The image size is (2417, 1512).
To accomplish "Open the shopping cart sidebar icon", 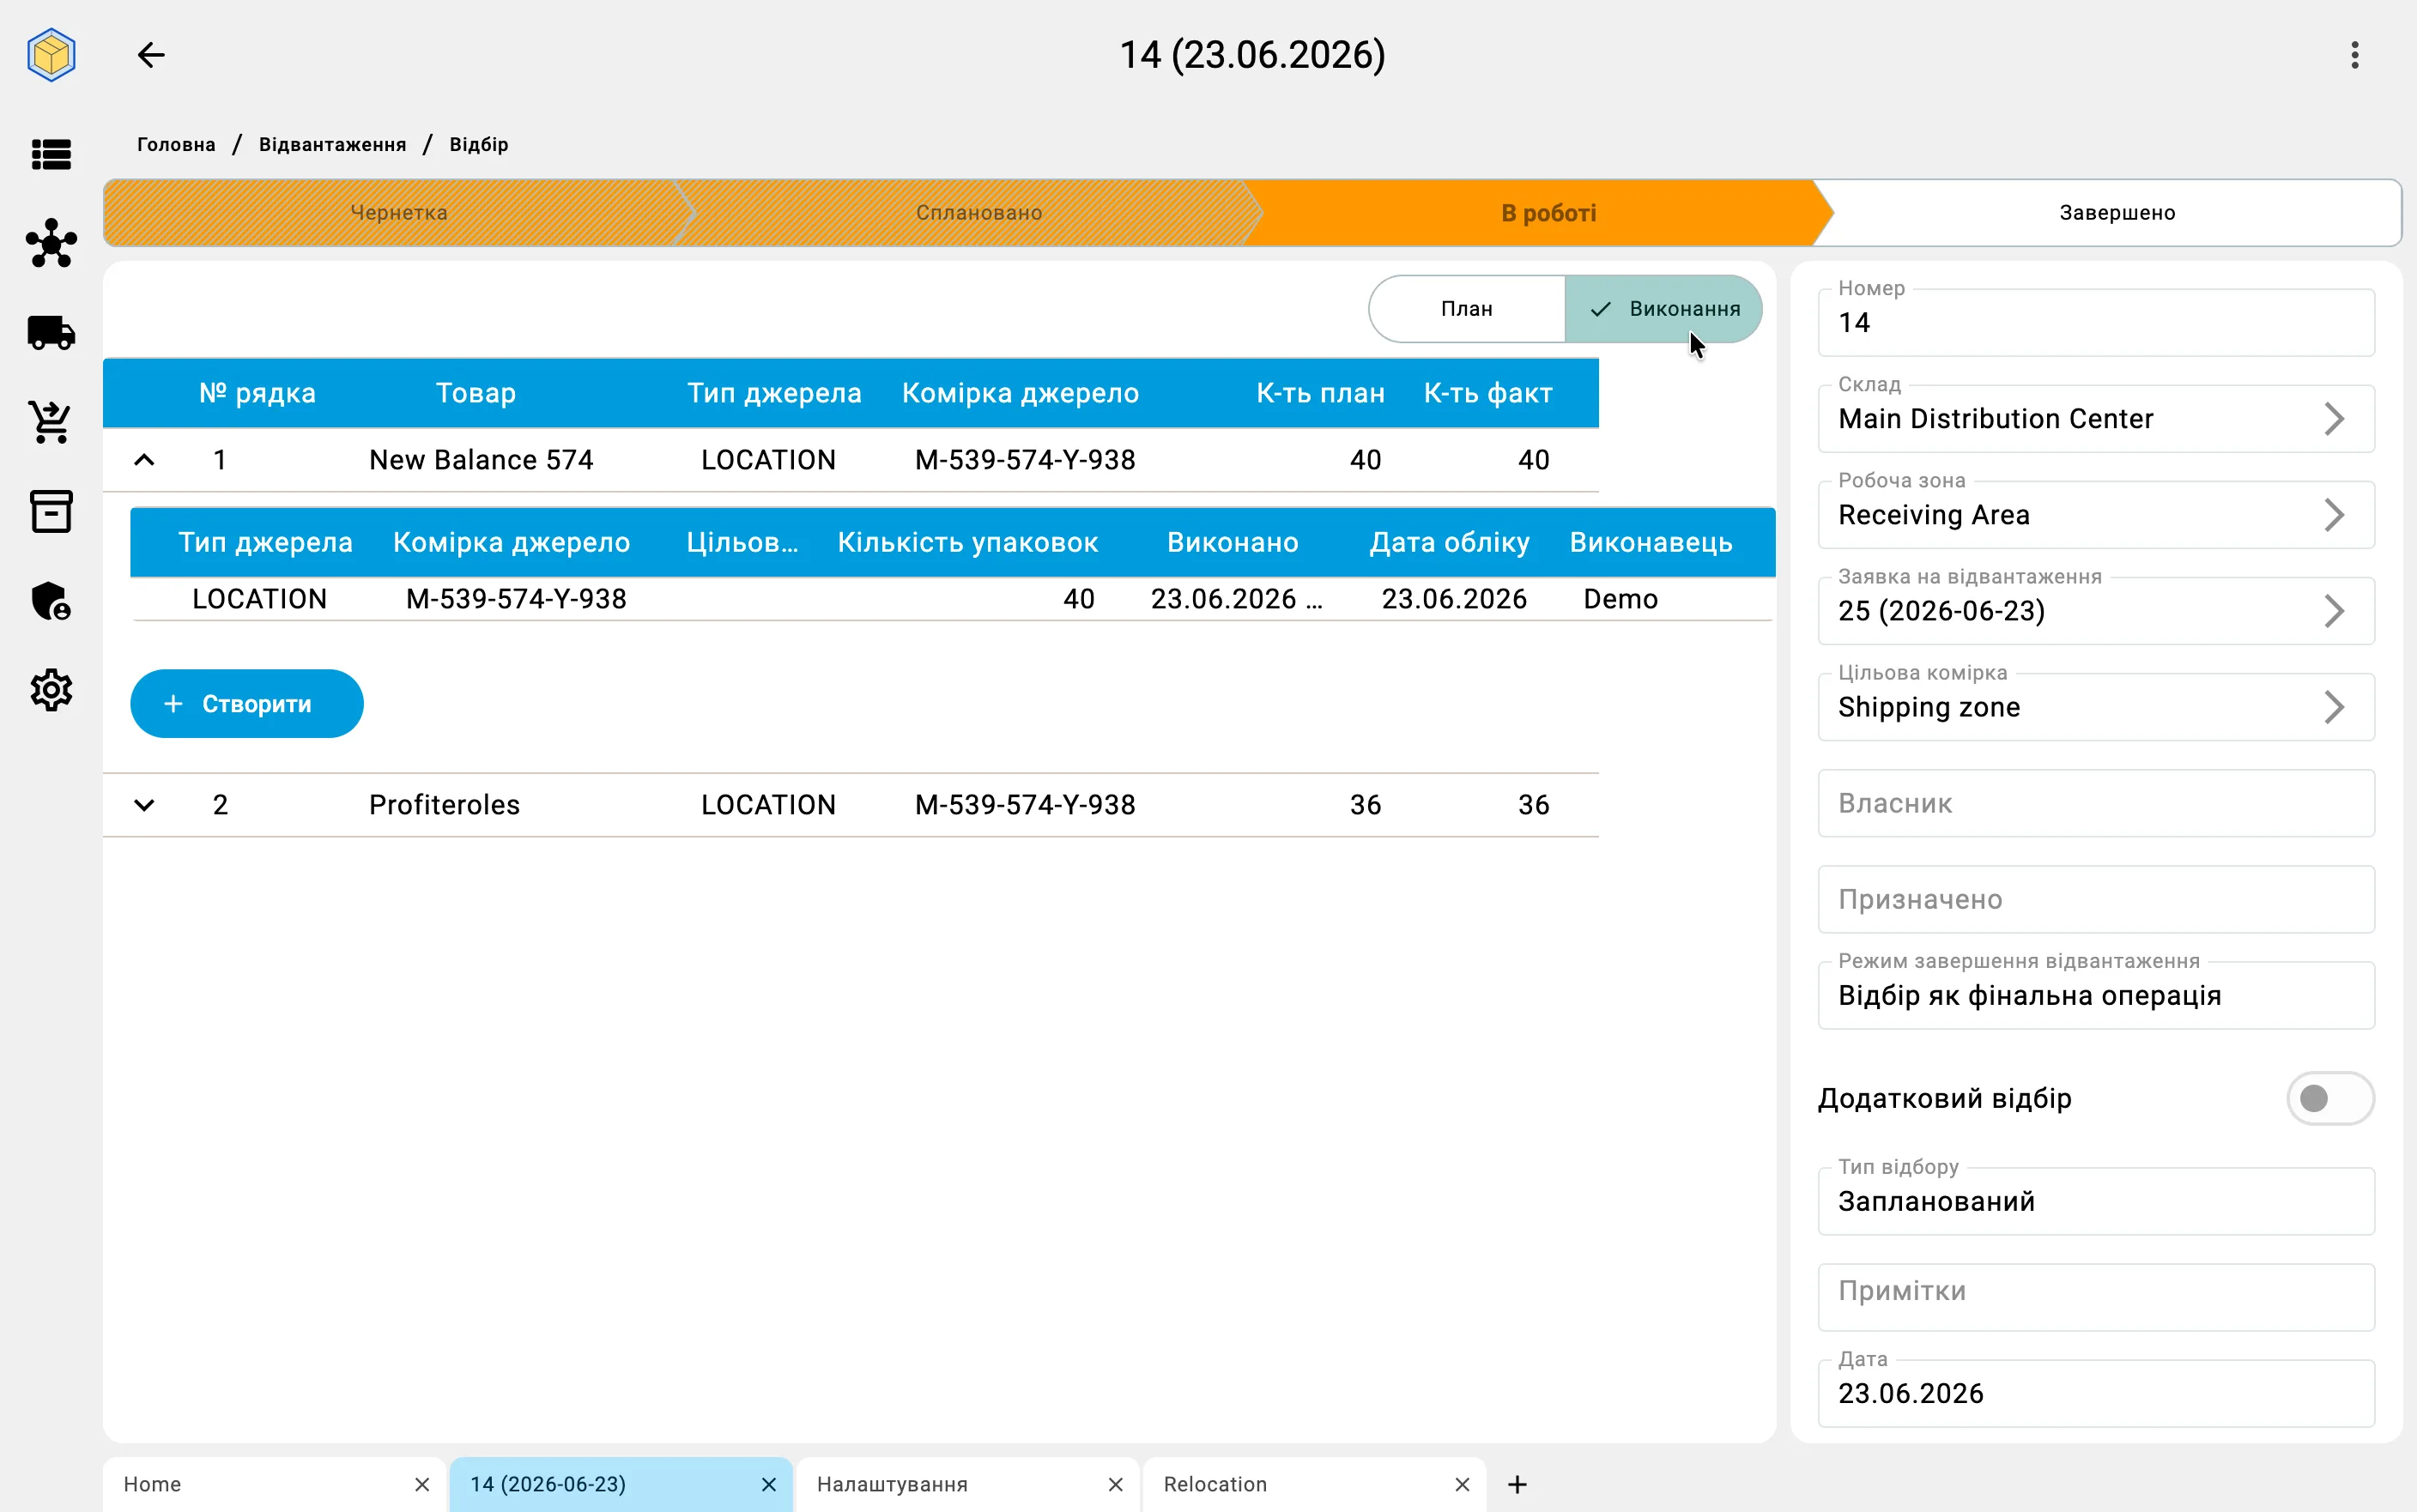I will coord(51,422).
